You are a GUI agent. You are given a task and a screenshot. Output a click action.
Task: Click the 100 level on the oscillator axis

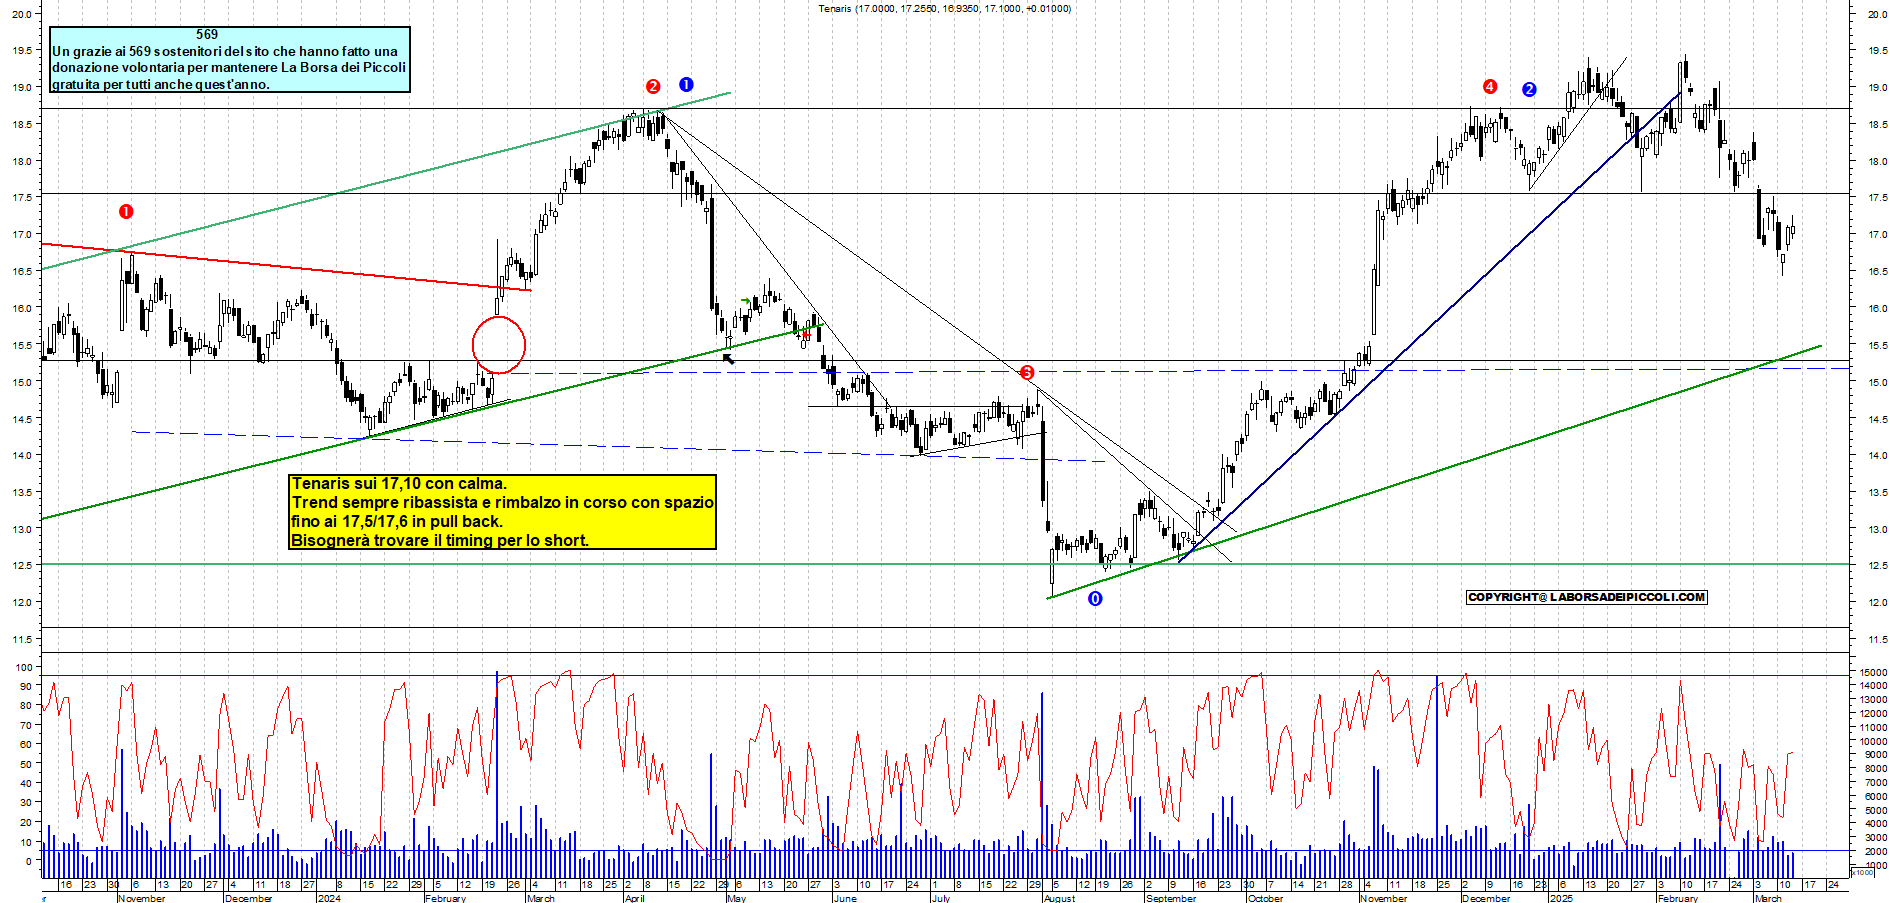[24, 667]
